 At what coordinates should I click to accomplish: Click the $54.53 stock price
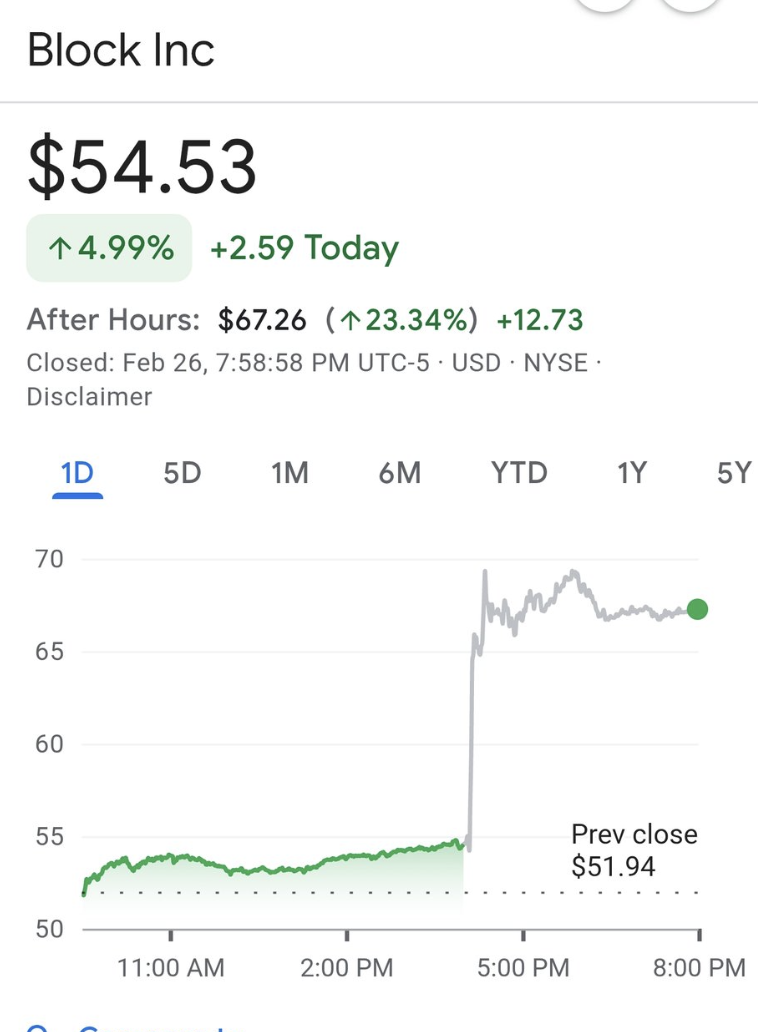(142, 167)
